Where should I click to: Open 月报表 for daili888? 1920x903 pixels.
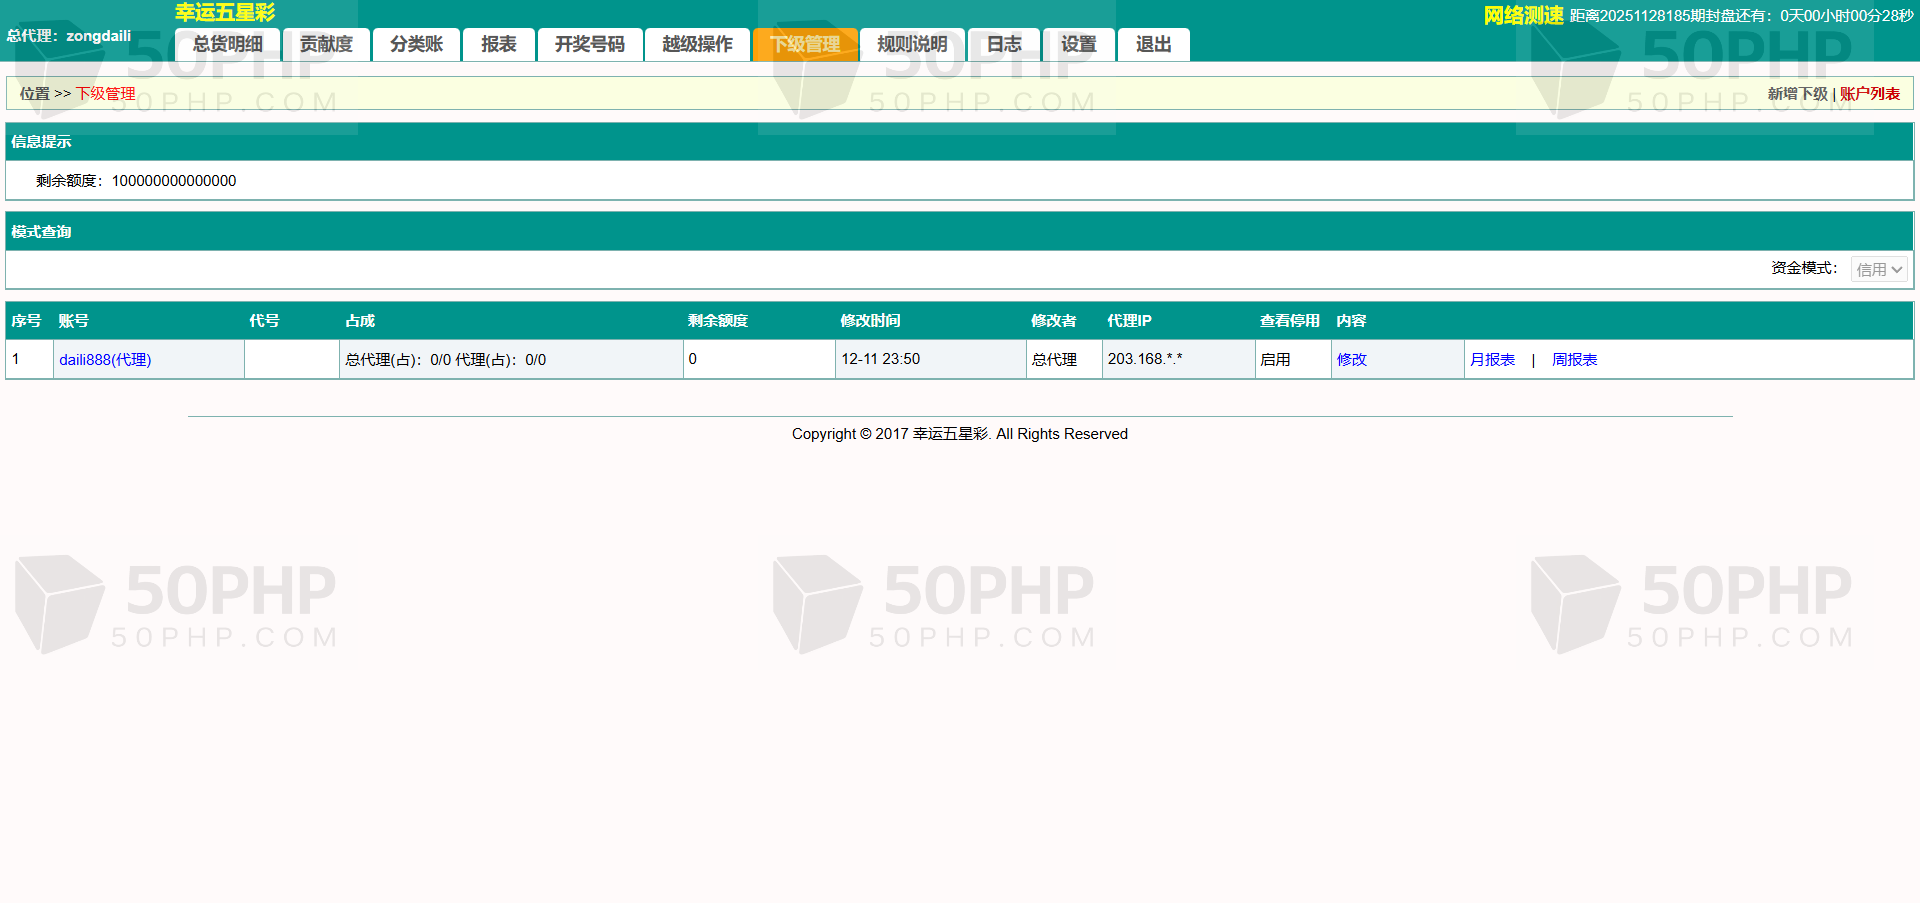1492,360
